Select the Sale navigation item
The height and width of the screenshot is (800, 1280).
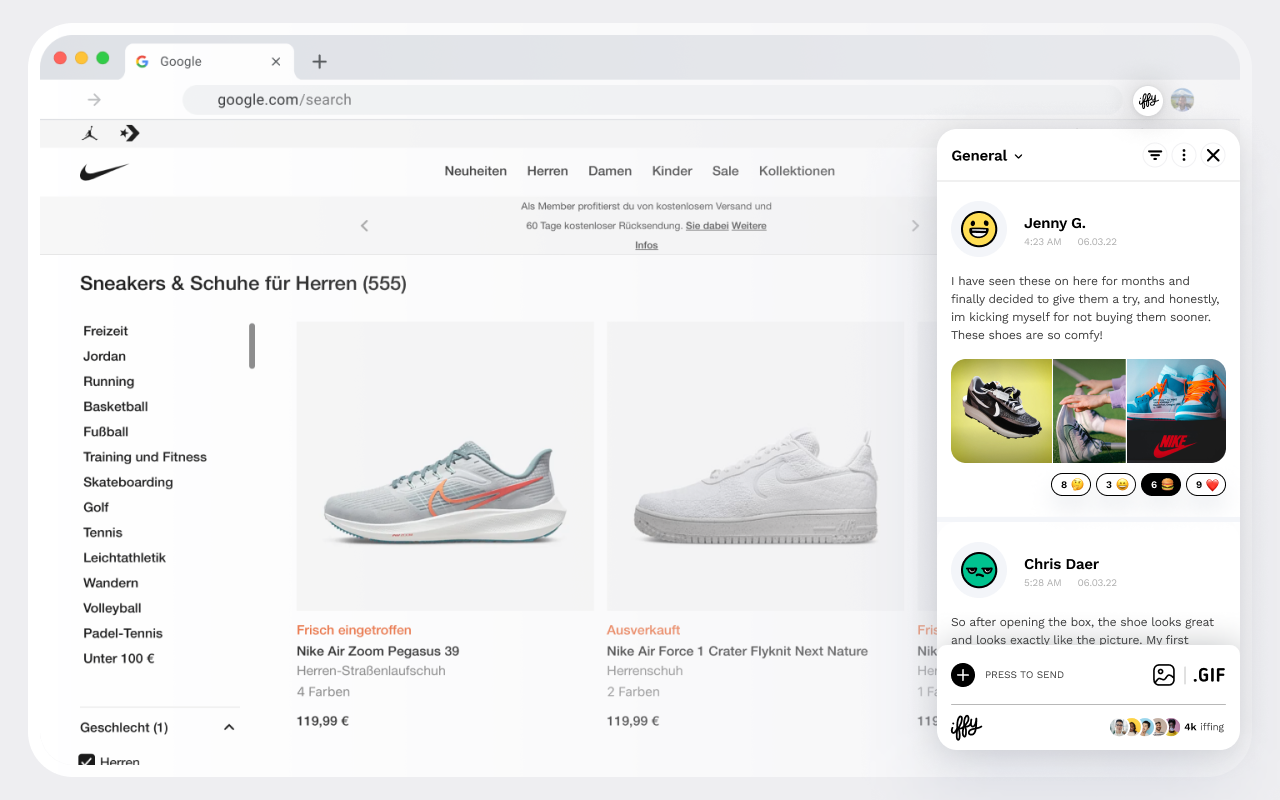point(725,171)
